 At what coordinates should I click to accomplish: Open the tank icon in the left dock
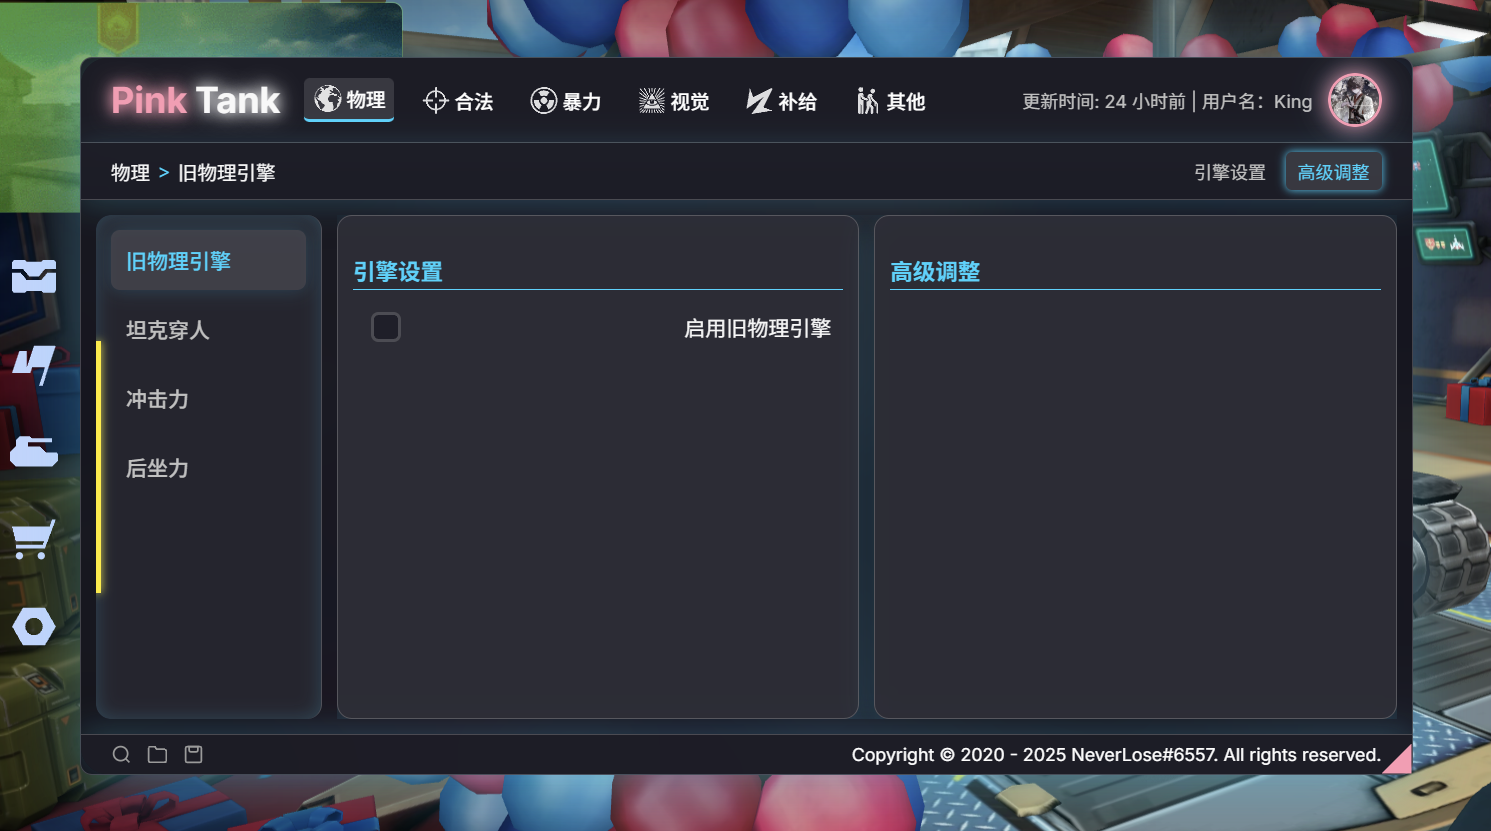pos(34,451)
